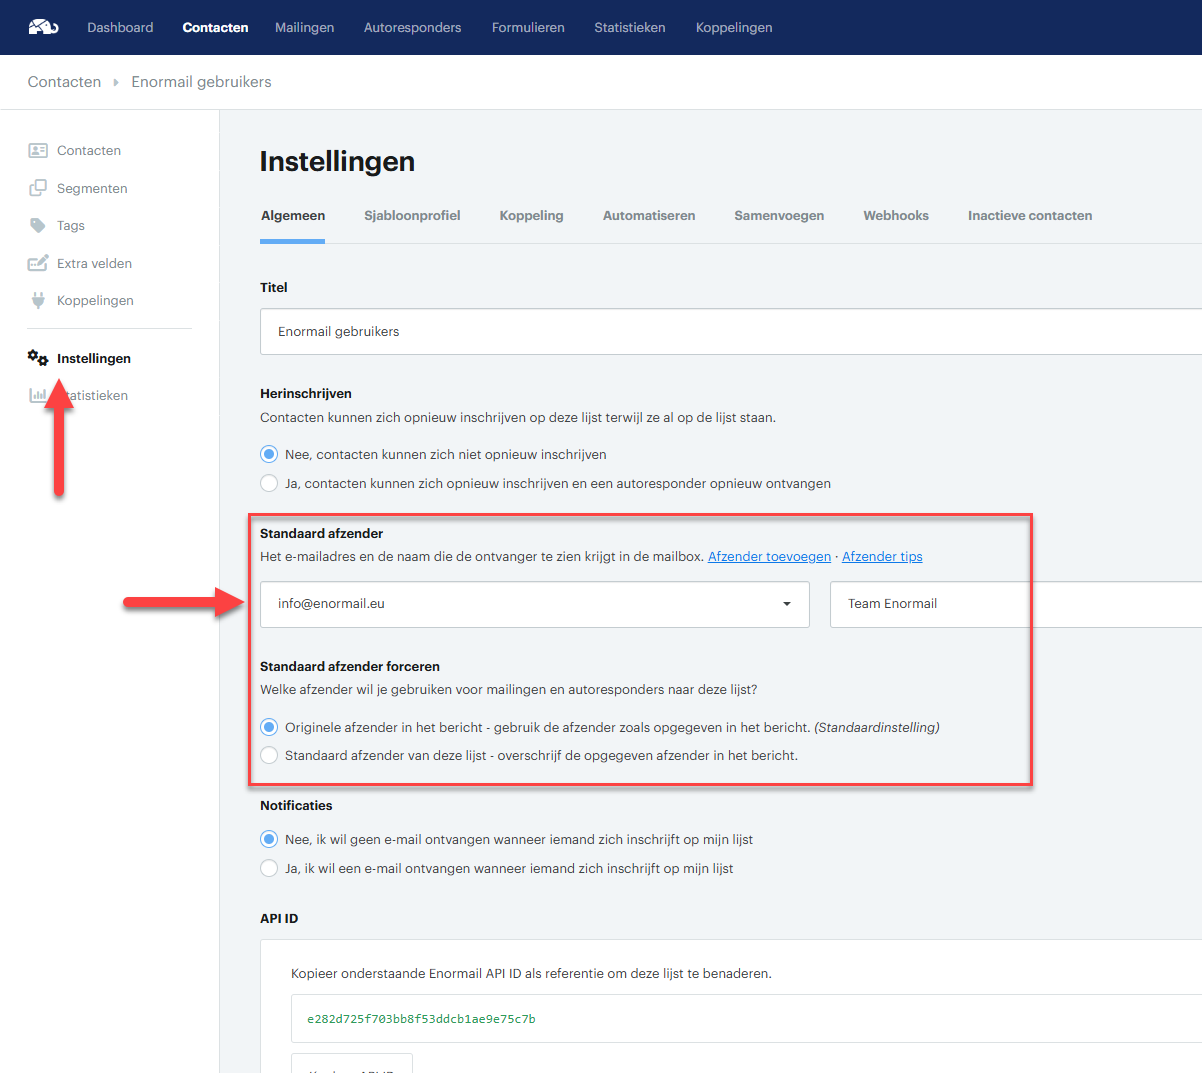Select 'Nee, ik wil geen e-mail ontvangen' option
The width and height of the screenshot is (1202, 1073).
[269, 839]
